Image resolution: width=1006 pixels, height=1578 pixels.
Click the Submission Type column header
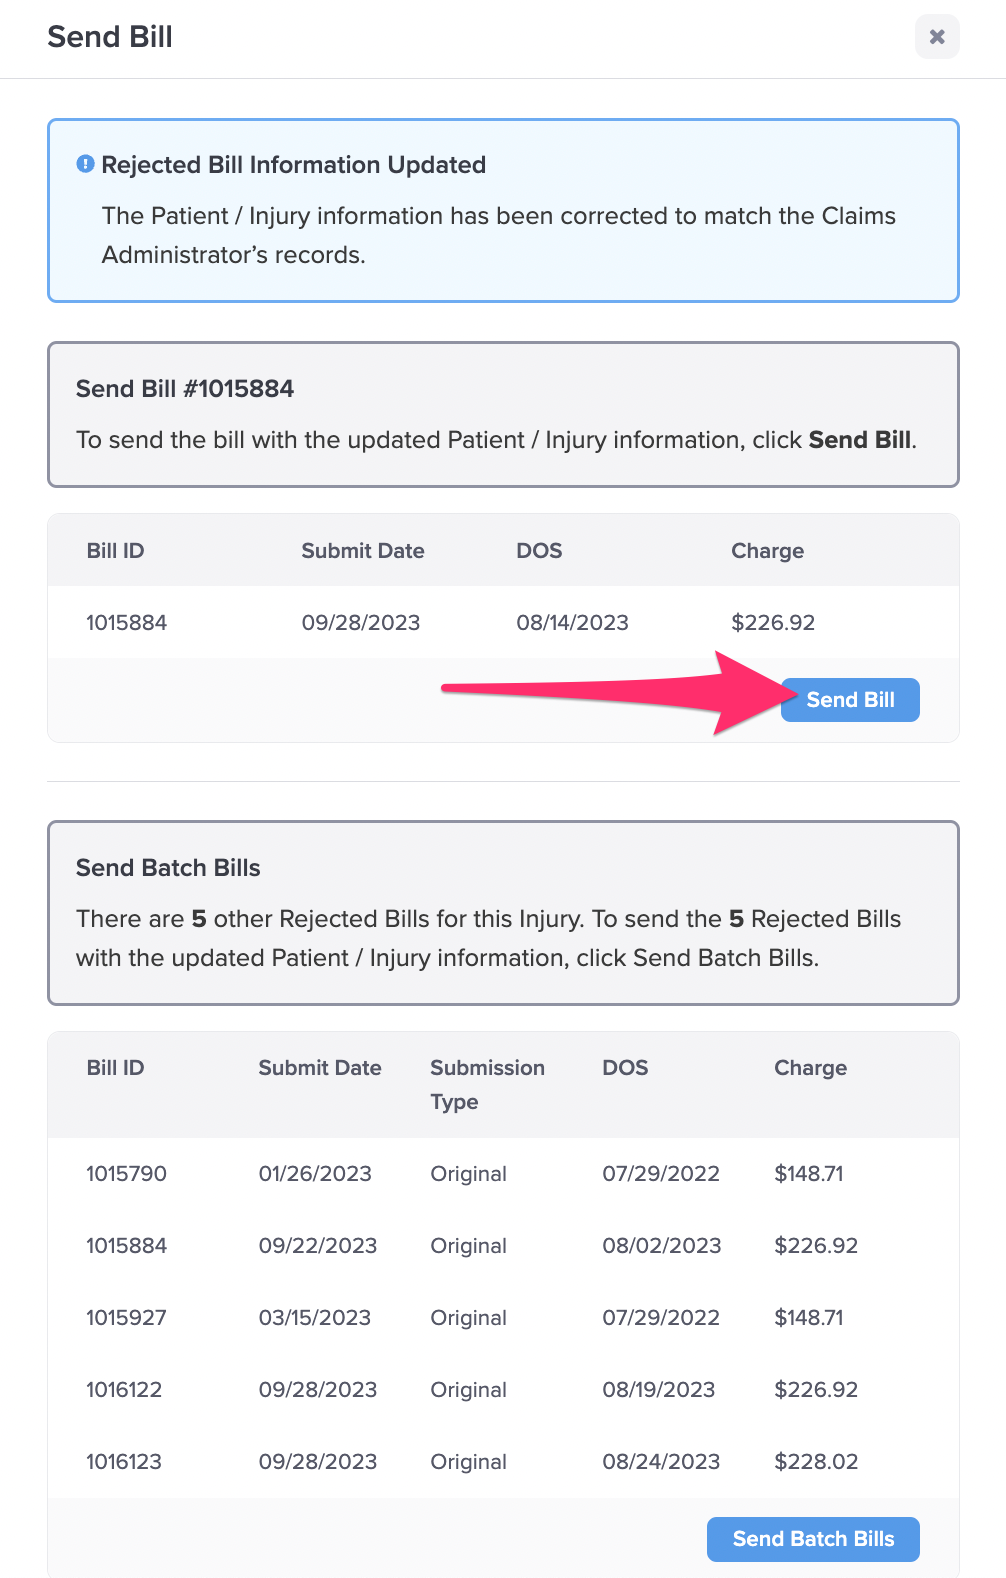488,1084
